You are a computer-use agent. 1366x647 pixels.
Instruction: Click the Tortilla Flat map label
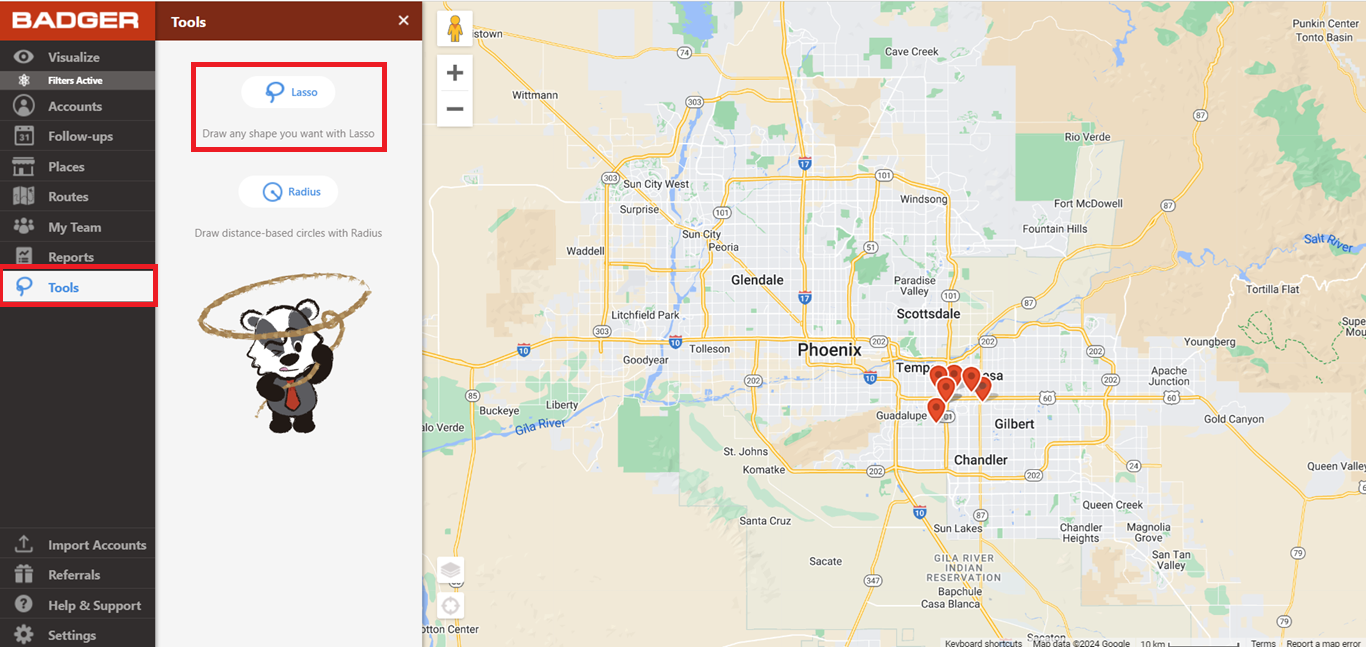click(1272, 289)
